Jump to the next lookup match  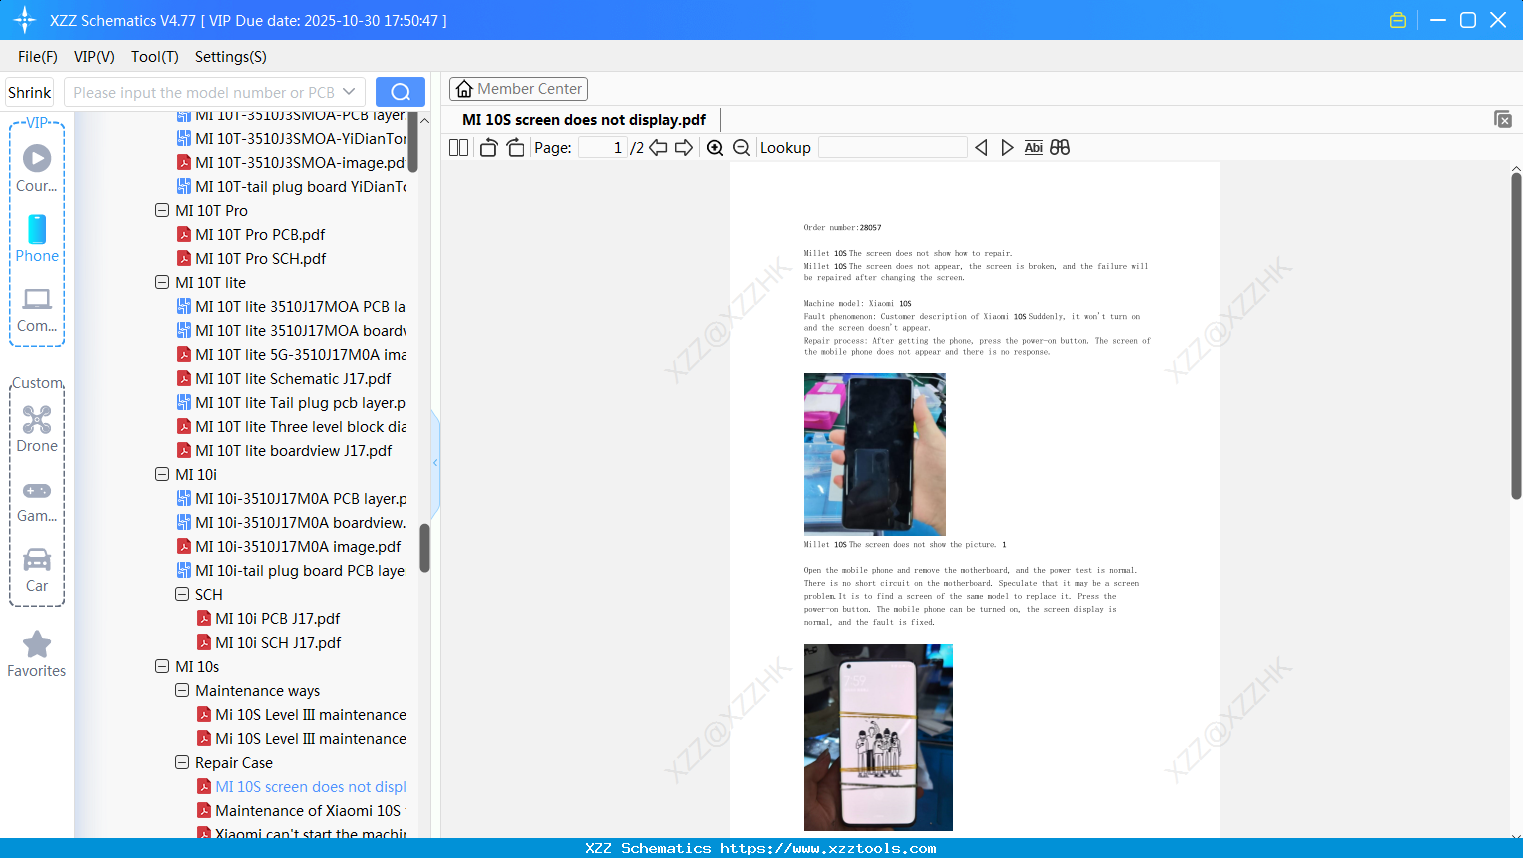(x=1007, y=148)
